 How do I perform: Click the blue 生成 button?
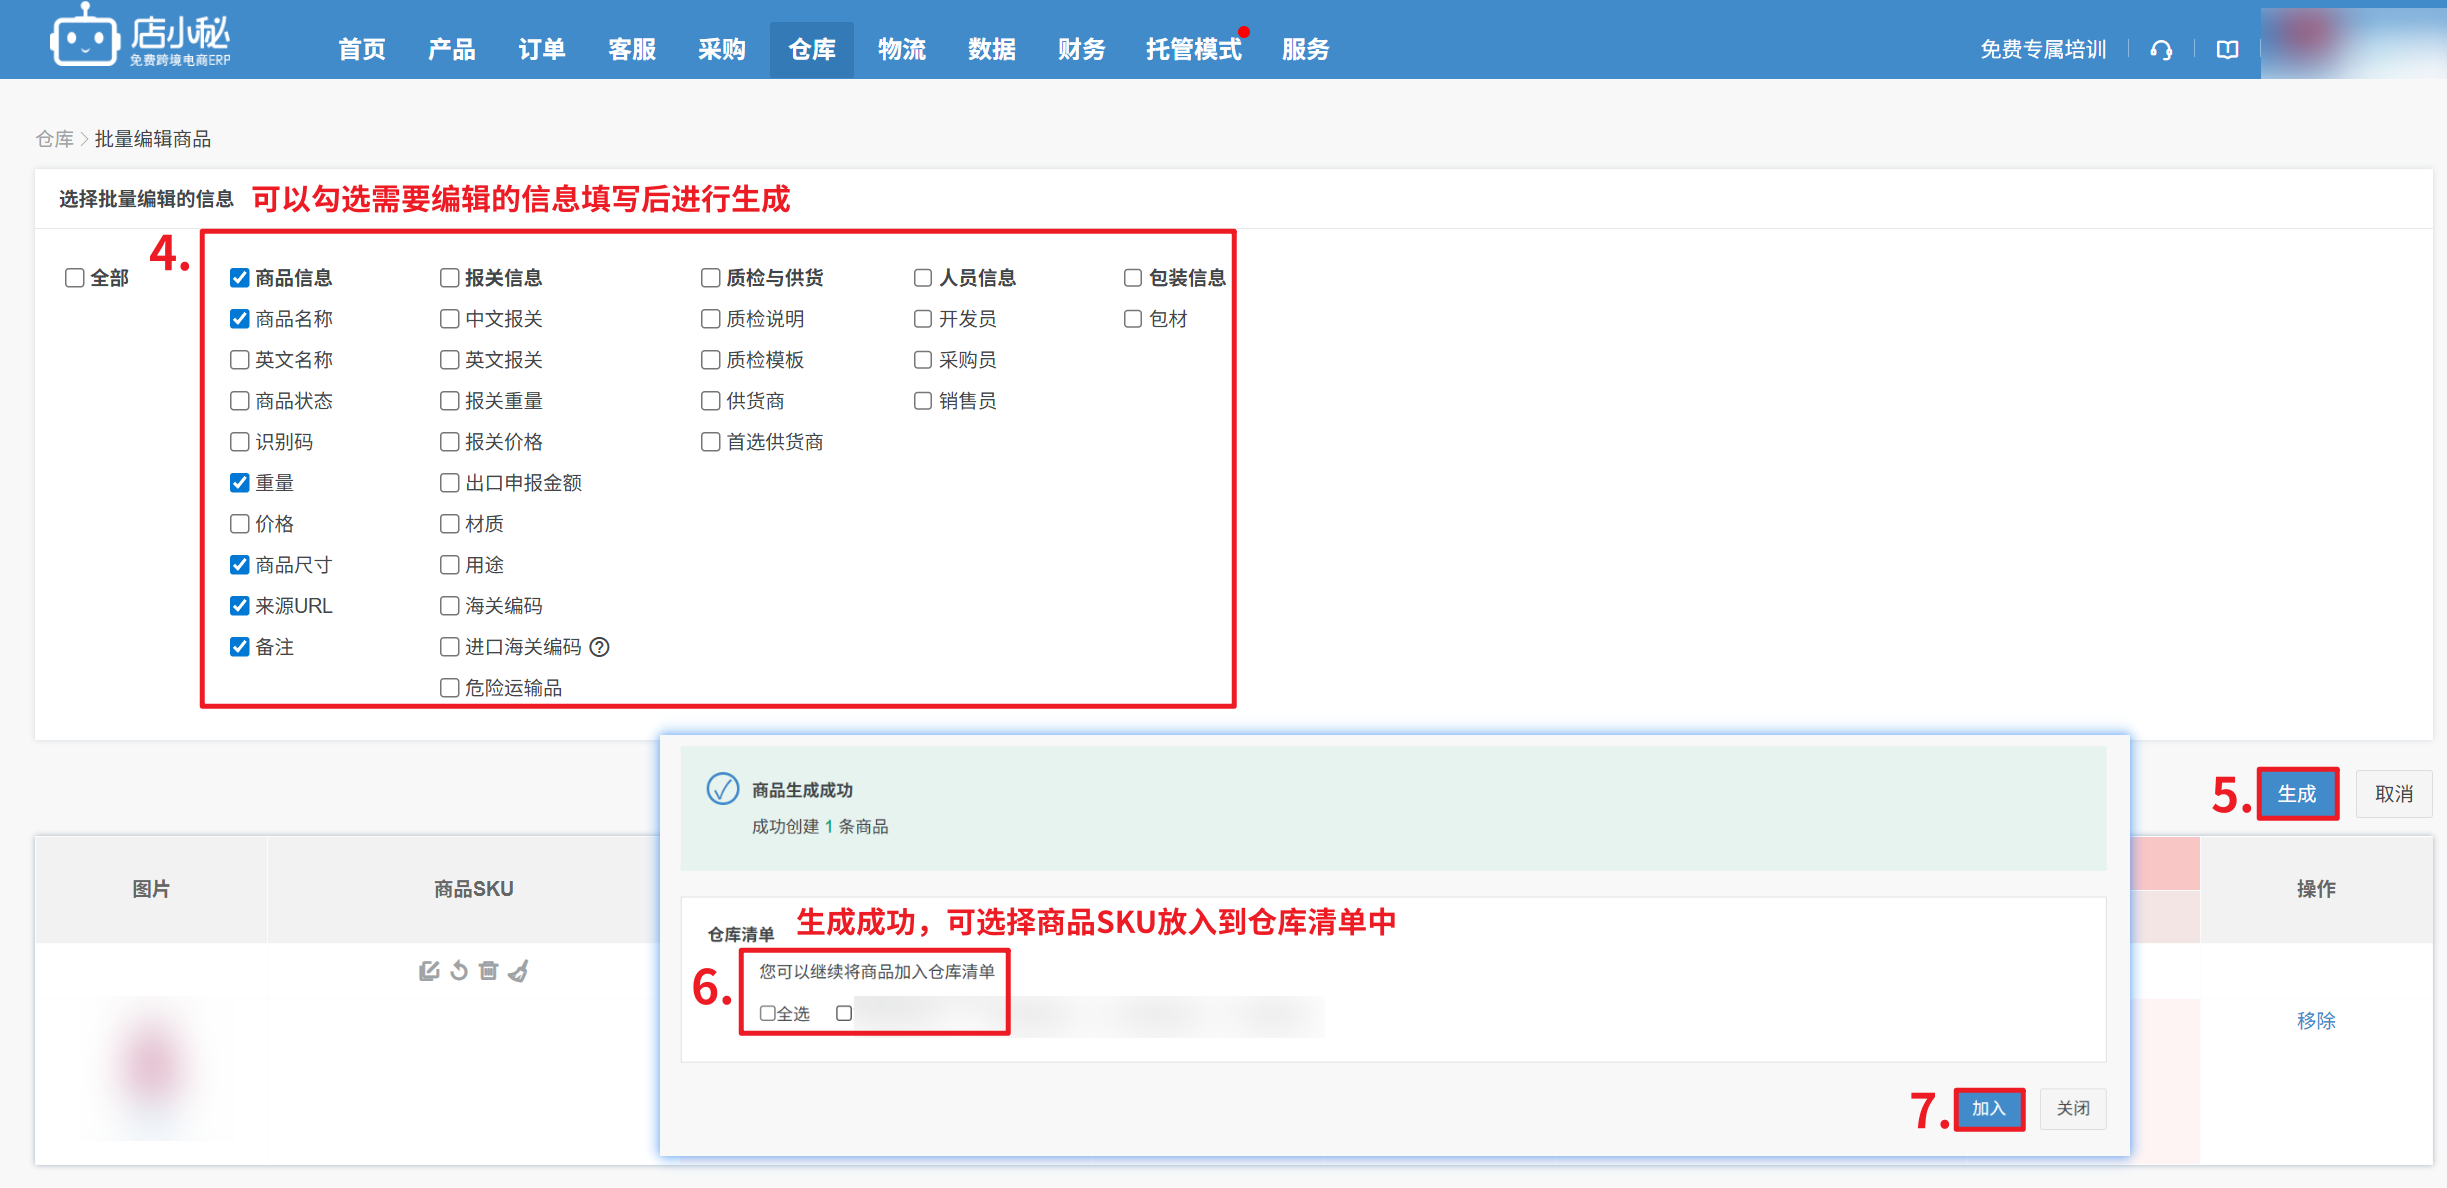pyautogui.click(x=2297, y=794)
